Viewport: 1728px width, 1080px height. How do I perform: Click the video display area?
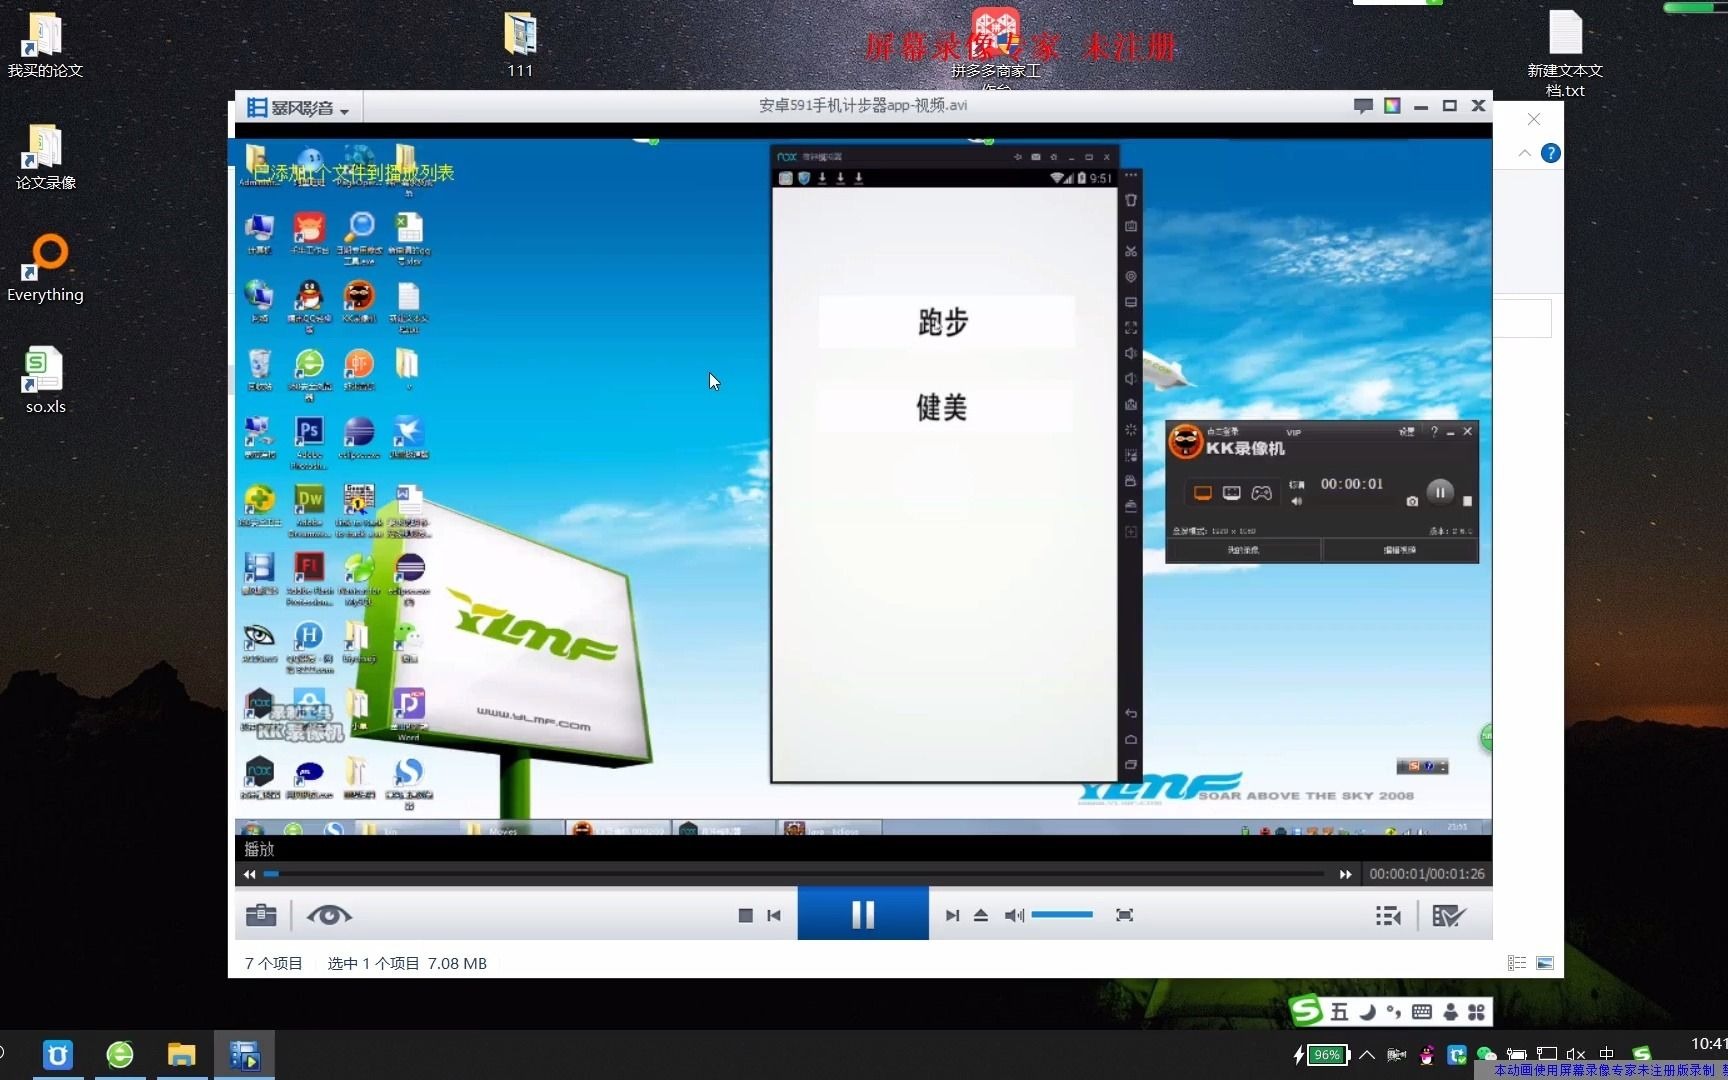[x=863, y=485]
